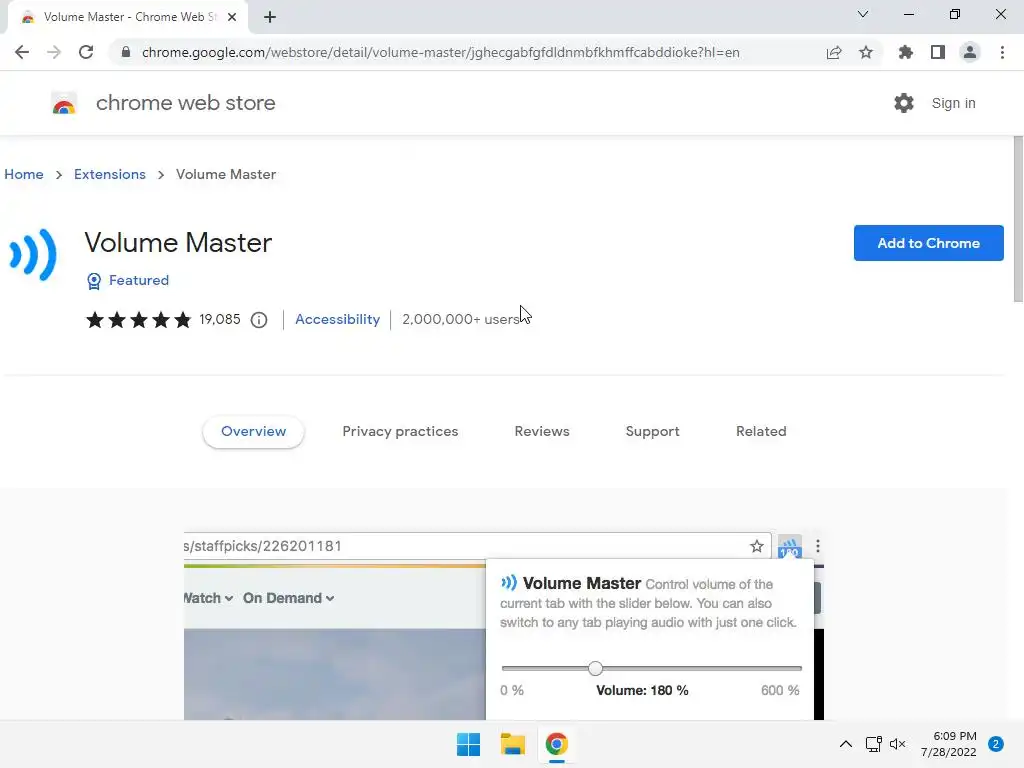Share this page from address bar
This screenshot has height=768, width=1024.
pos(834,52)
